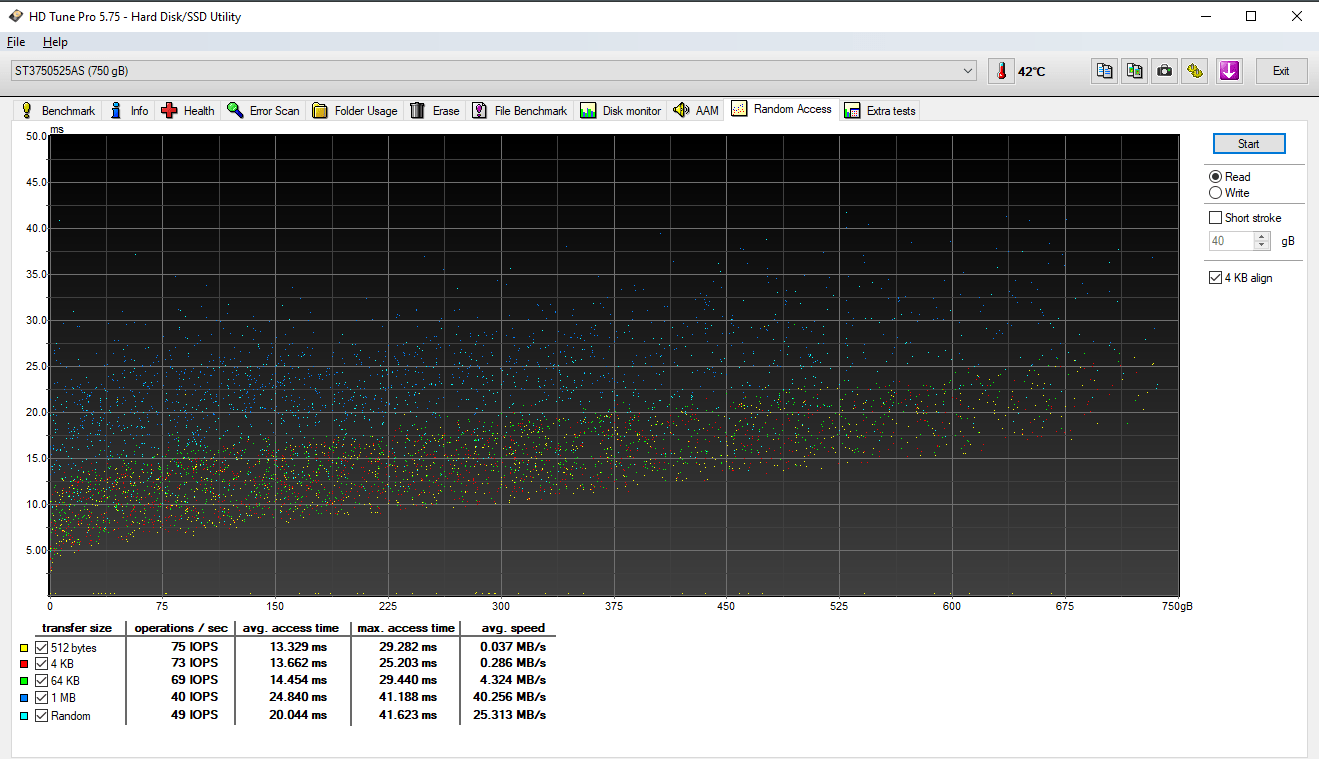Click the purple down arrow icon

tap(1229, 71)
